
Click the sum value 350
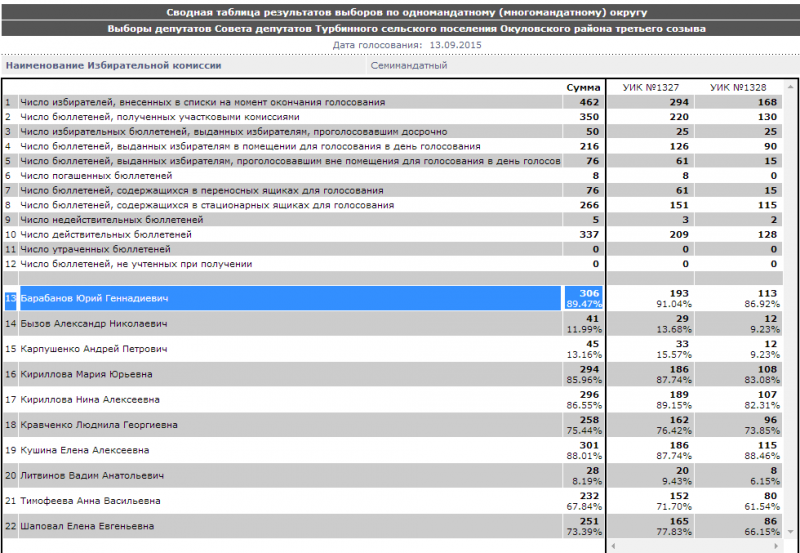coord(589,117)
